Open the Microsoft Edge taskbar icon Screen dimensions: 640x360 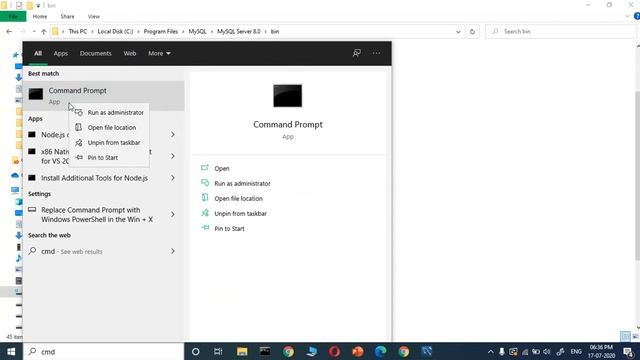click(380, 351)
